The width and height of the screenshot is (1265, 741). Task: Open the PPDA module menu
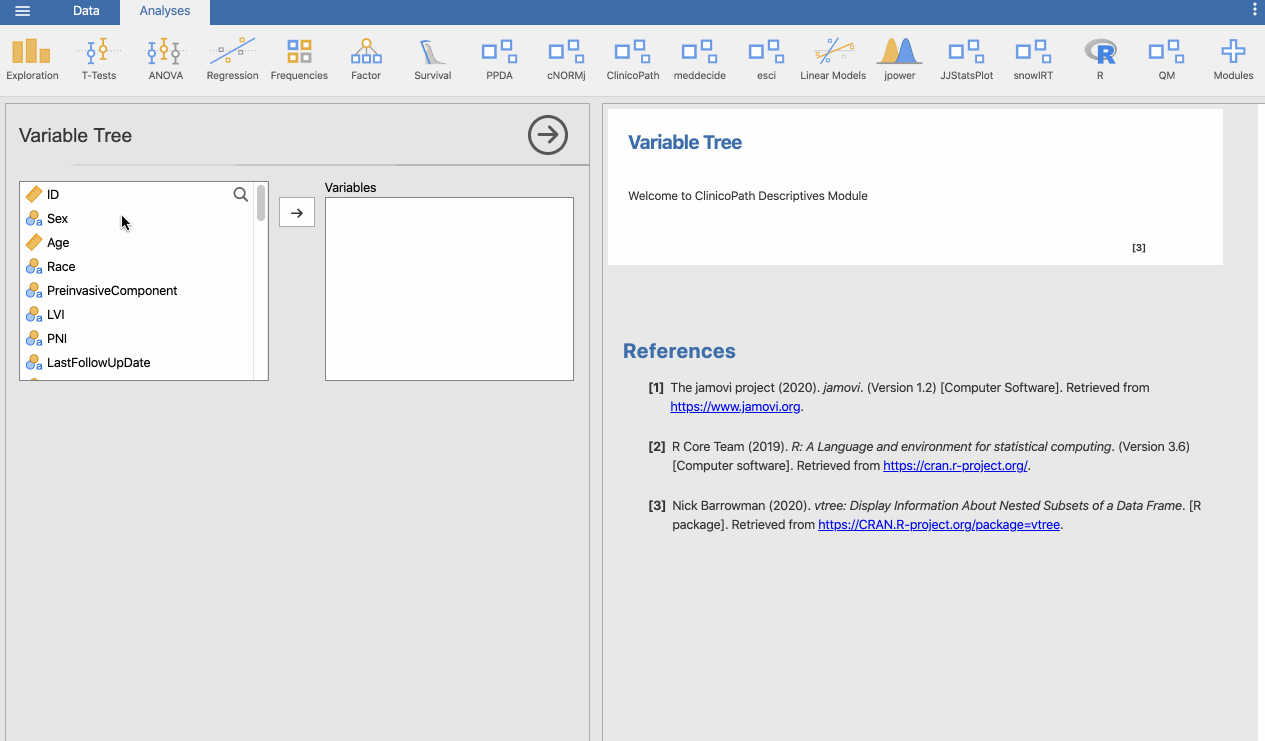[x=499, y=61]
